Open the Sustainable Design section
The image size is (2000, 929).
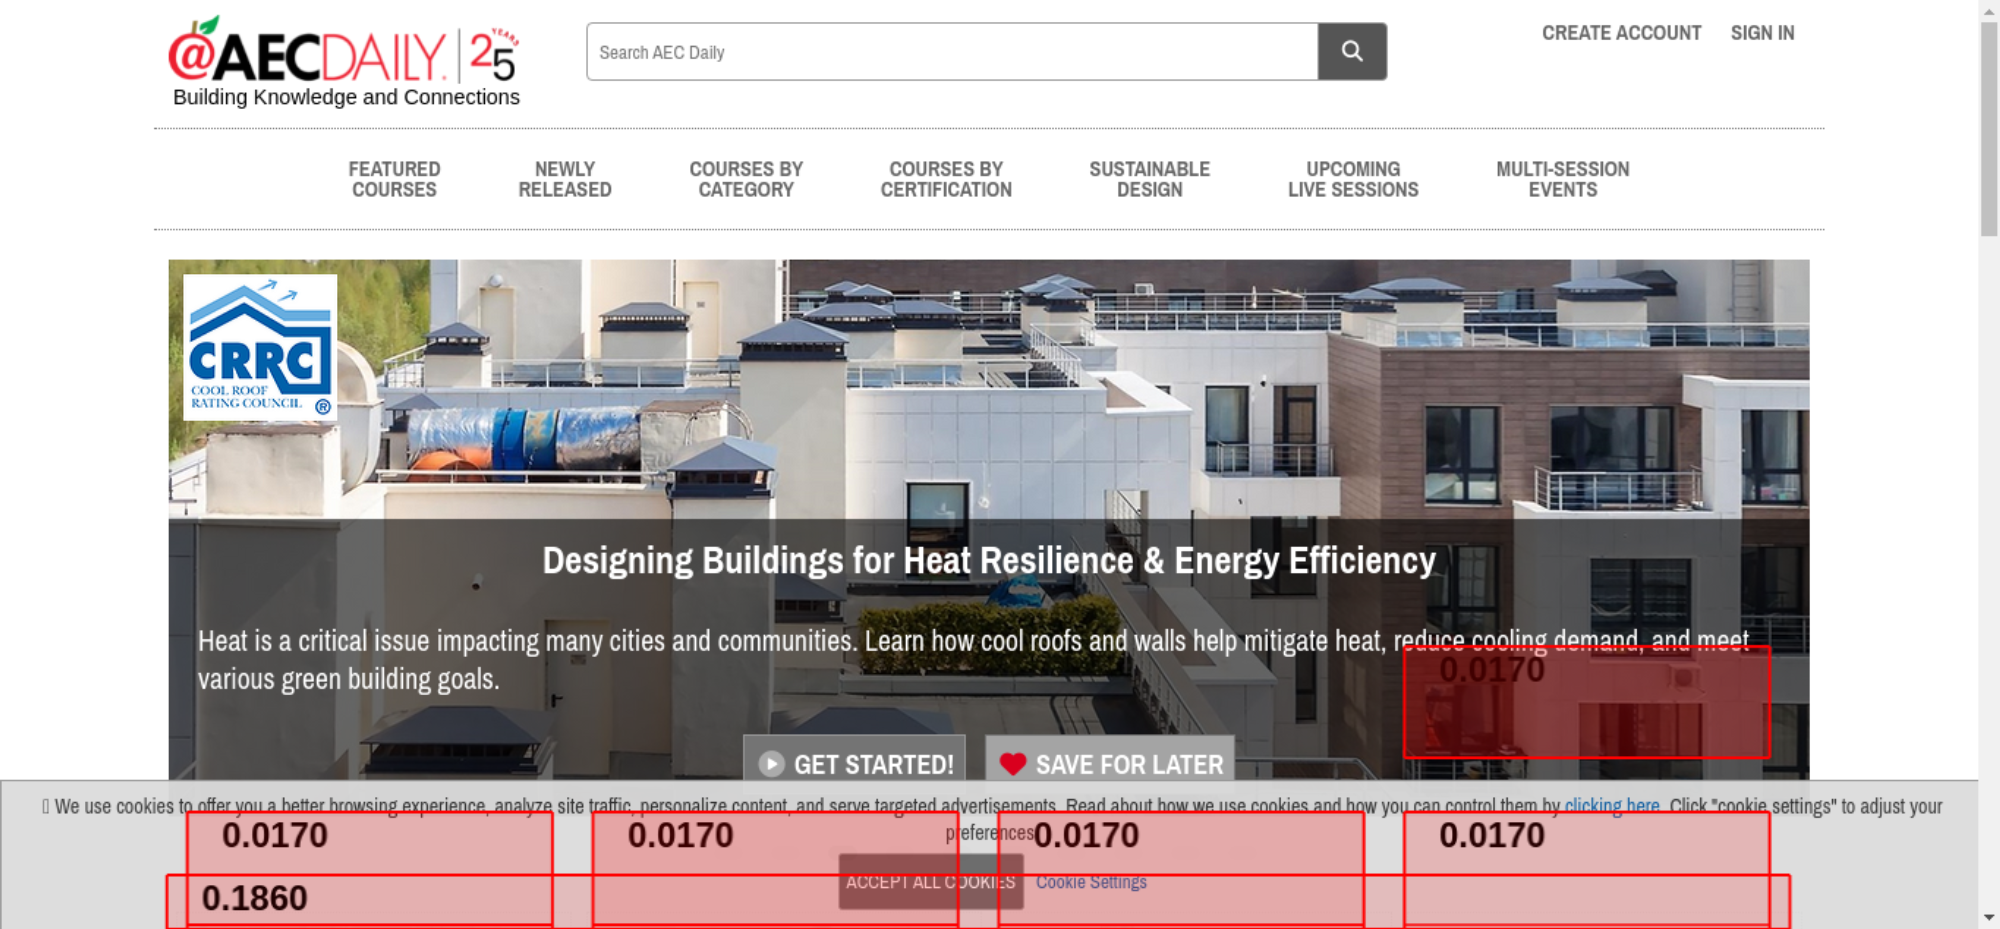point(1149,180)
